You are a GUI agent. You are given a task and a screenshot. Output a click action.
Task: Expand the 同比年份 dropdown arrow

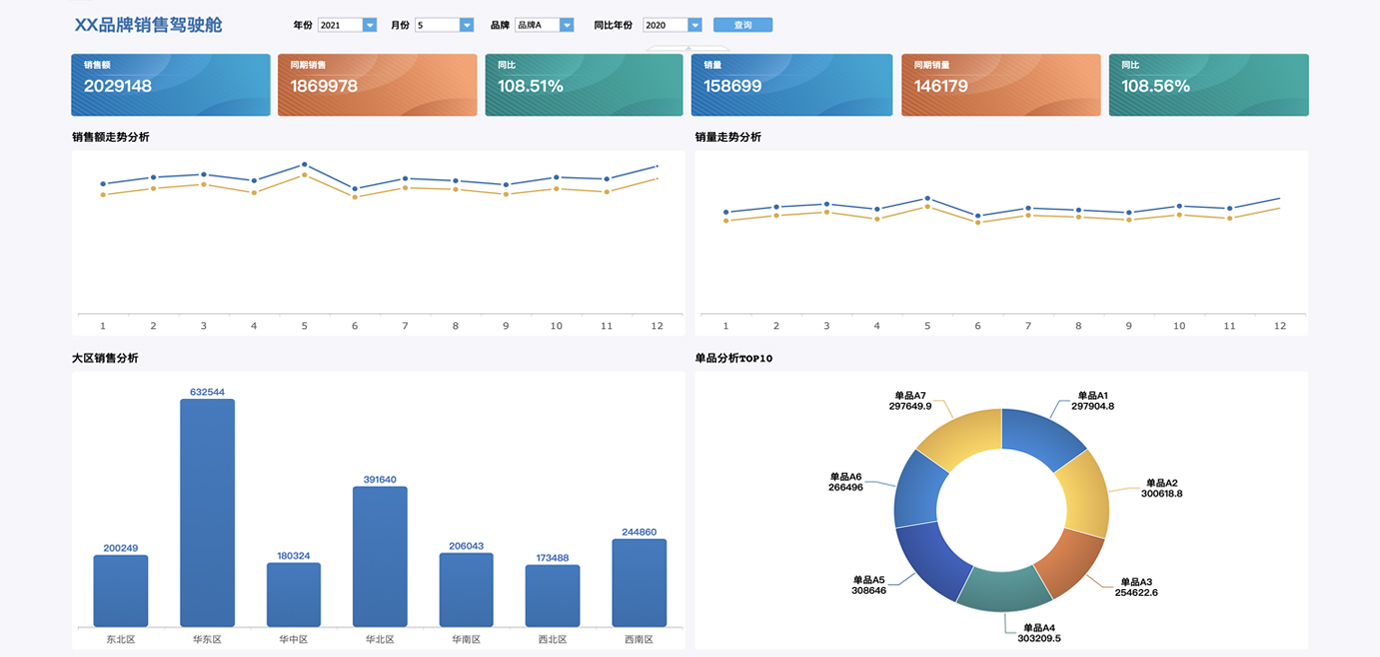[694, 25]
